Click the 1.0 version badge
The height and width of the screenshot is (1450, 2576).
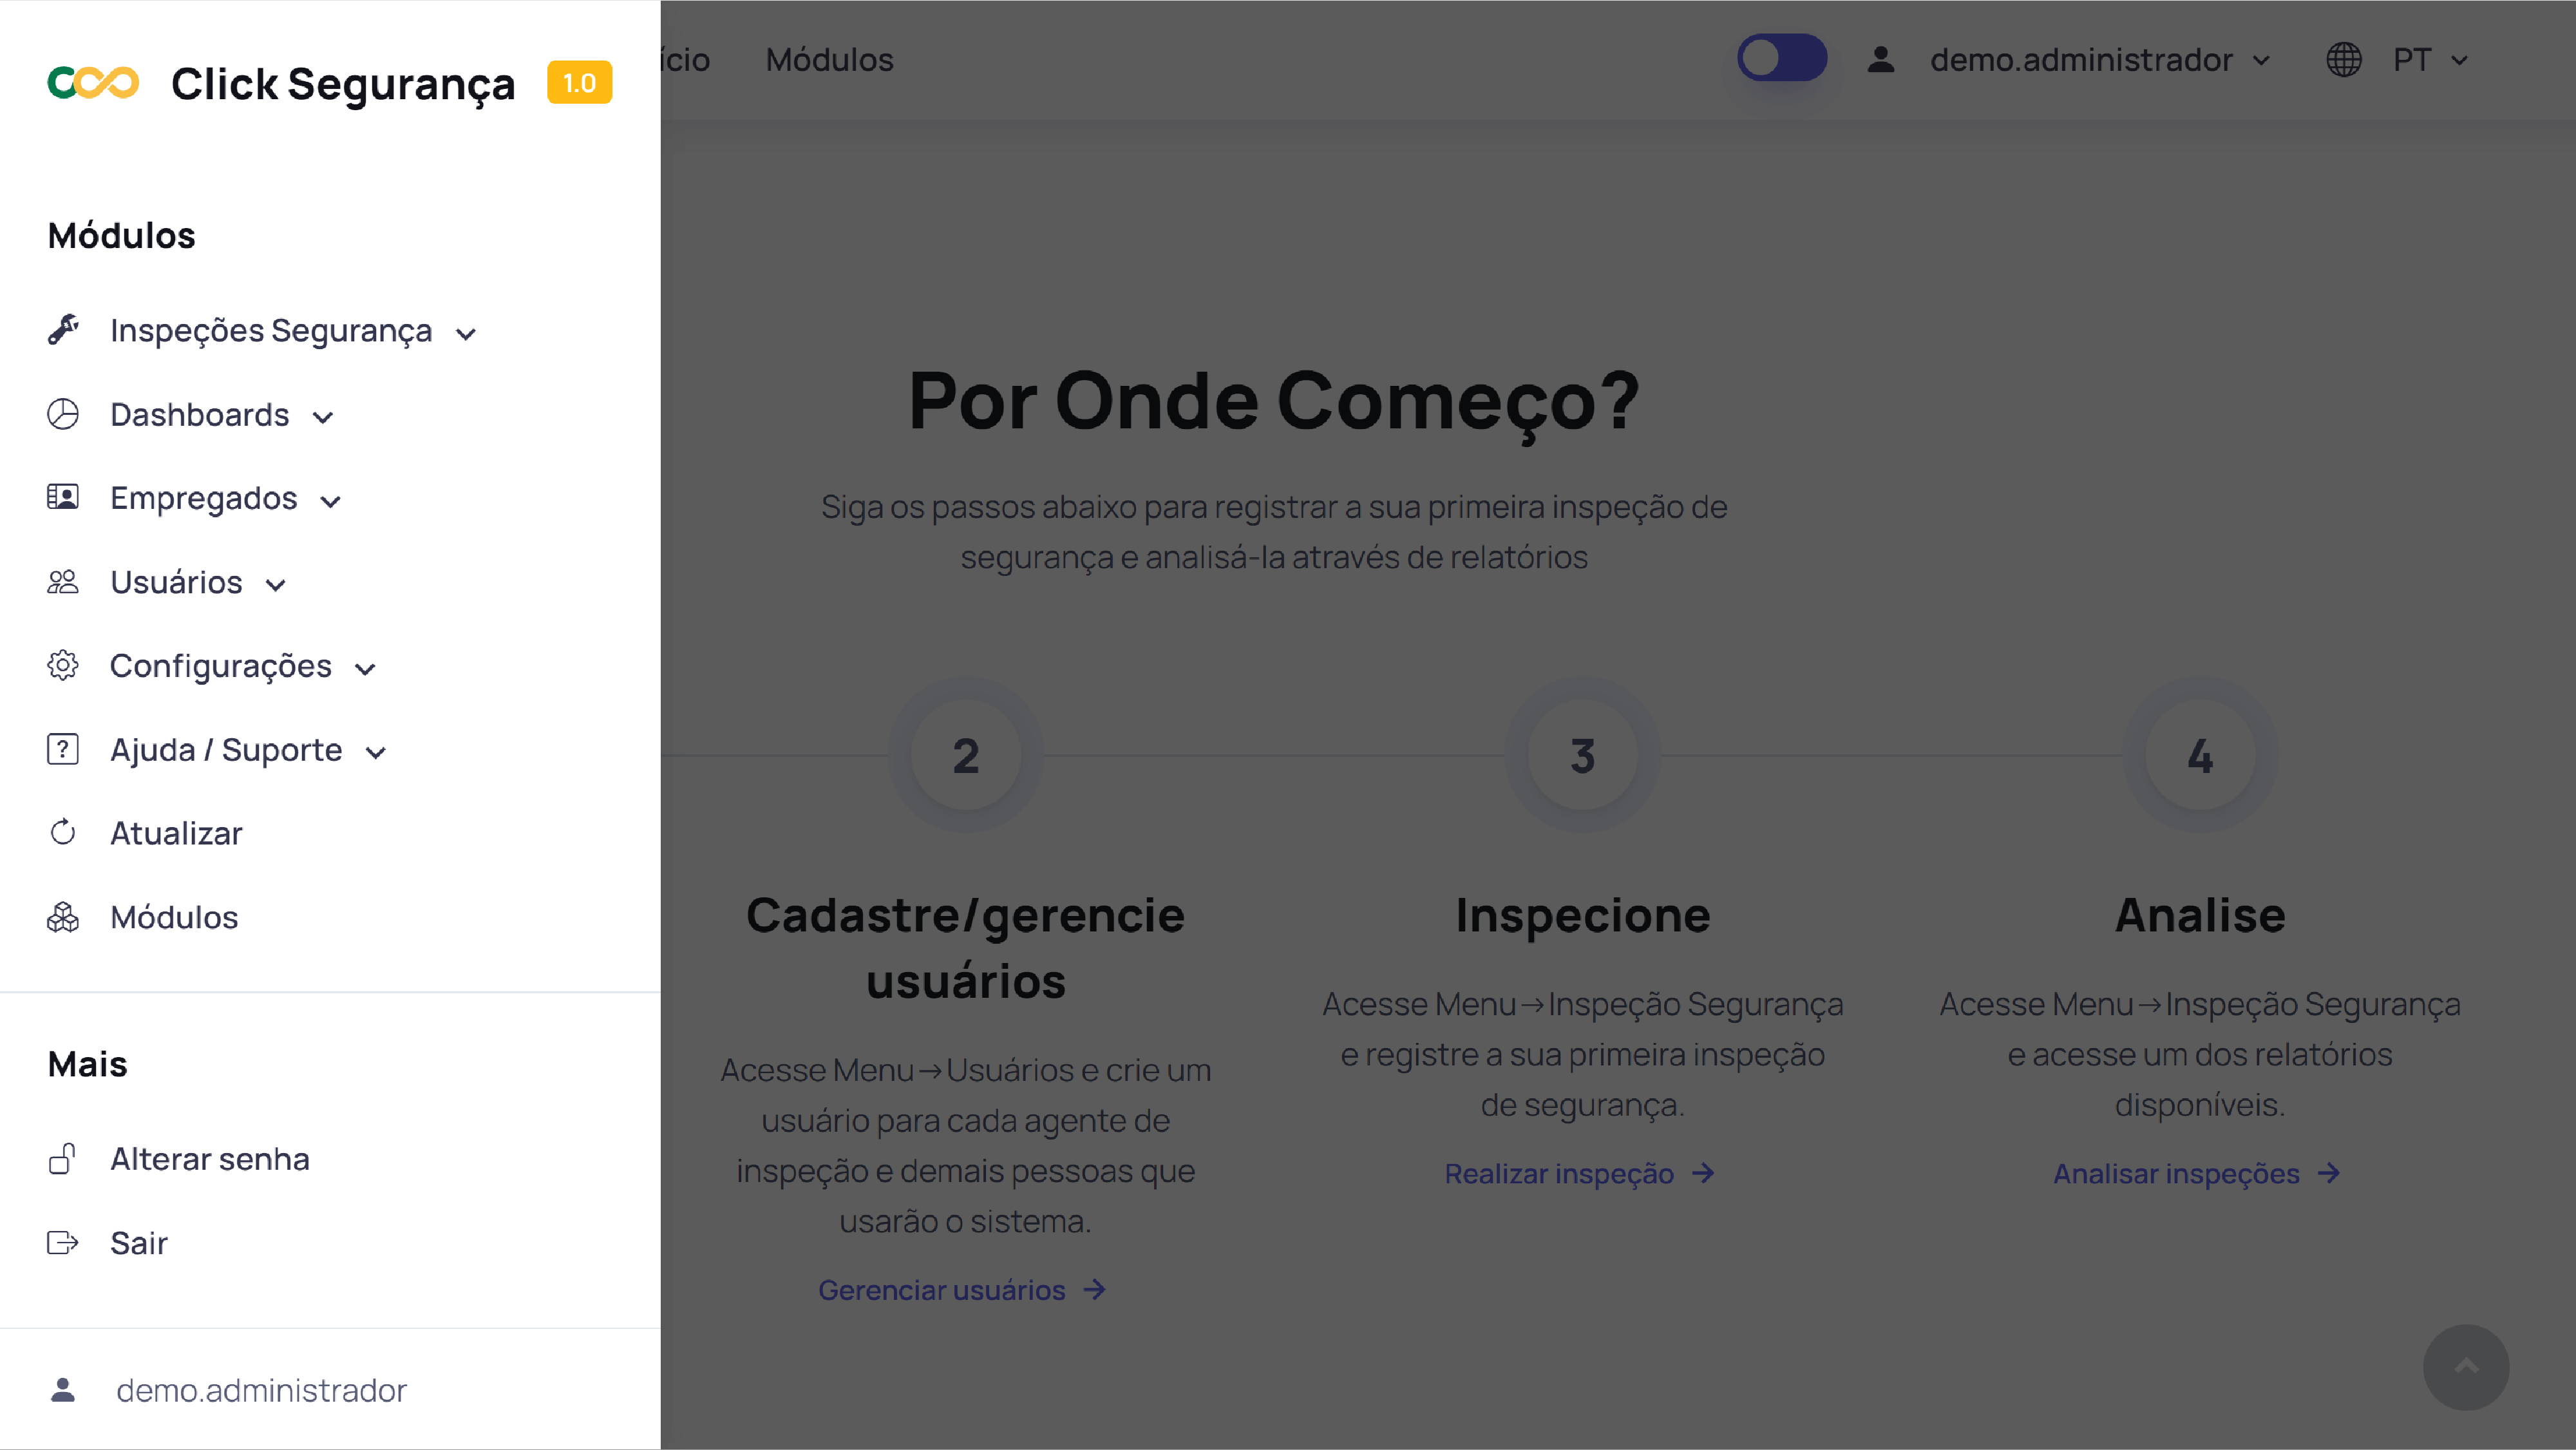click(x=579, y=83)
